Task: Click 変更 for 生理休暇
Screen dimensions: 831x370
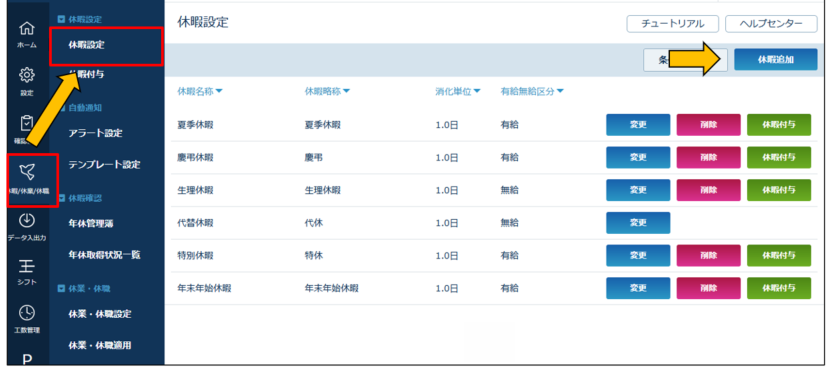Action: pos(638,190)
